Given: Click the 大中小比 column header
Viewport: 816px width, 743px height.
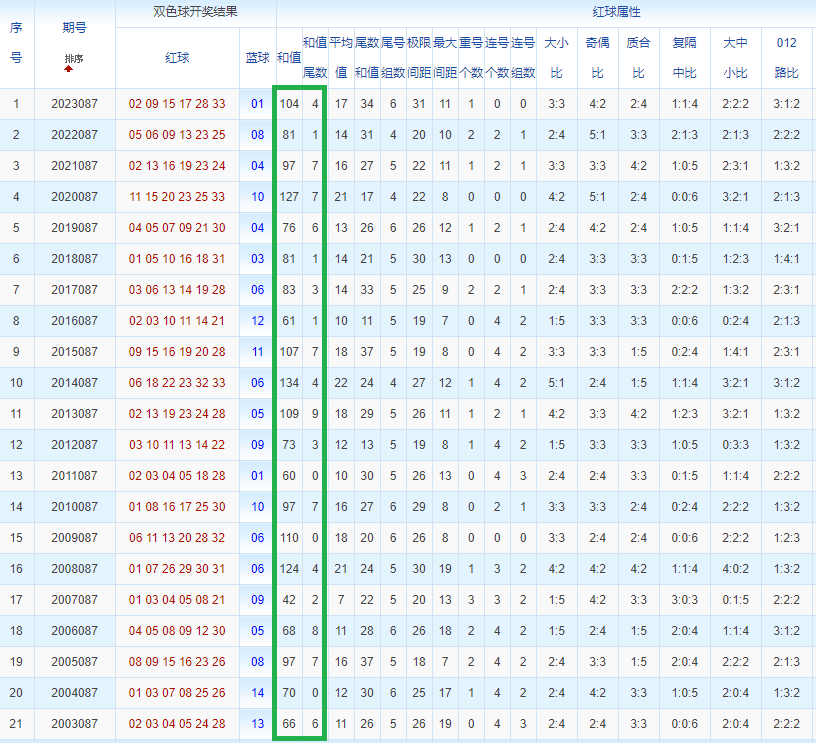Looking at the screenshot, I should 735,58.
